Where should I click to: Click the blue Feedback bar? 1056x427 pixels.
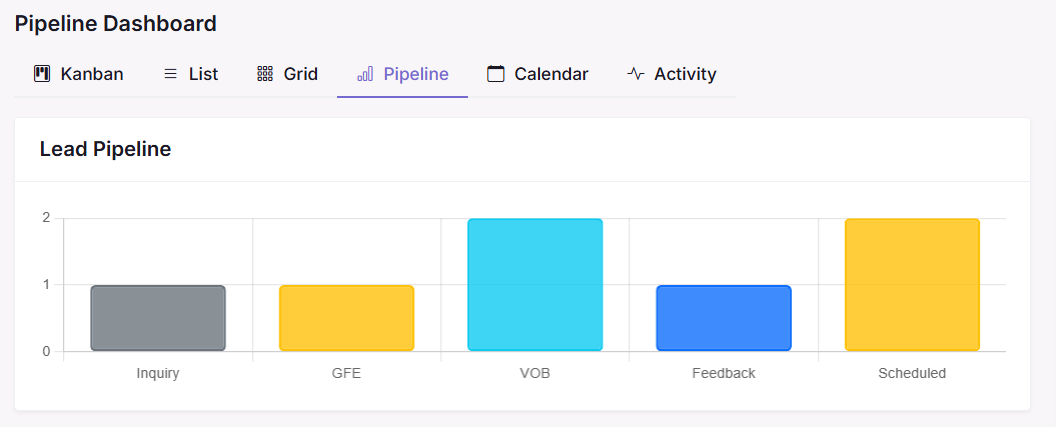[x=723, y=318]
